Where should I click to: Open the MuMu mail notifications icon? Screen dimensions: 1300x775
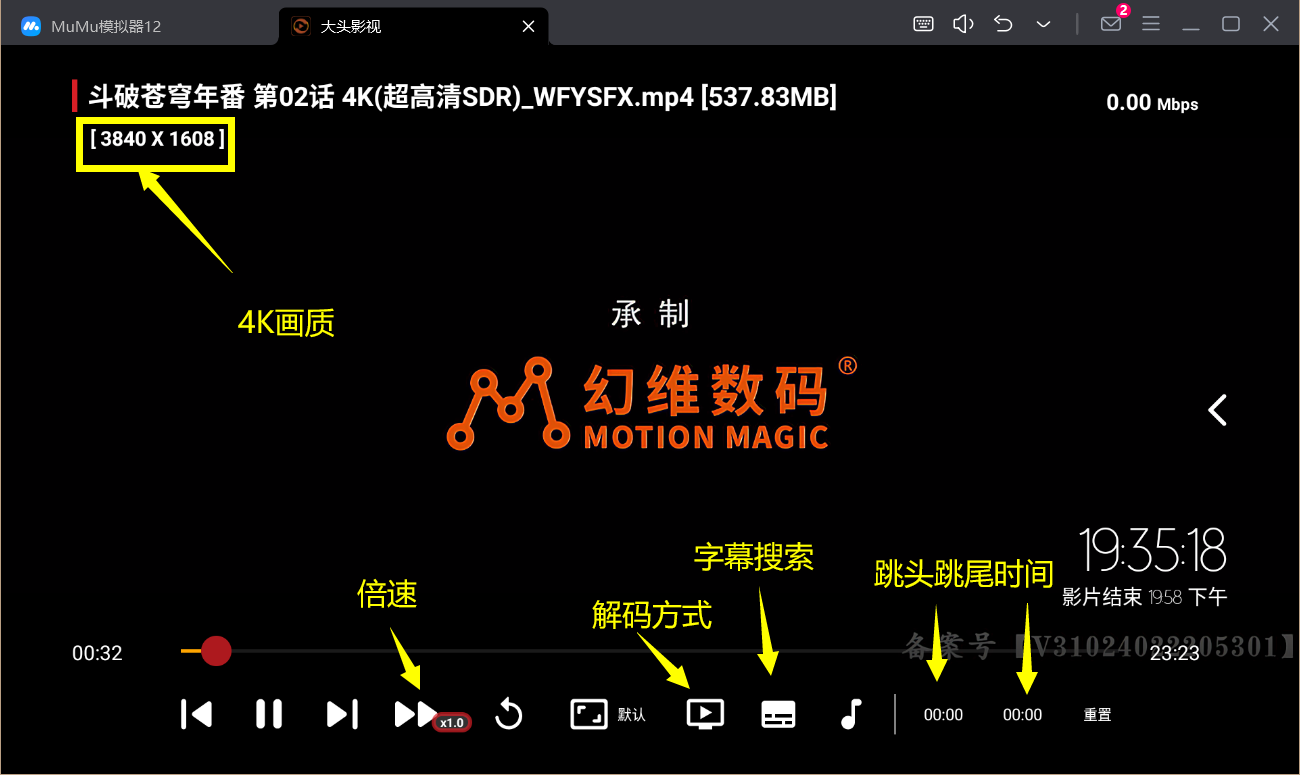1111,24
